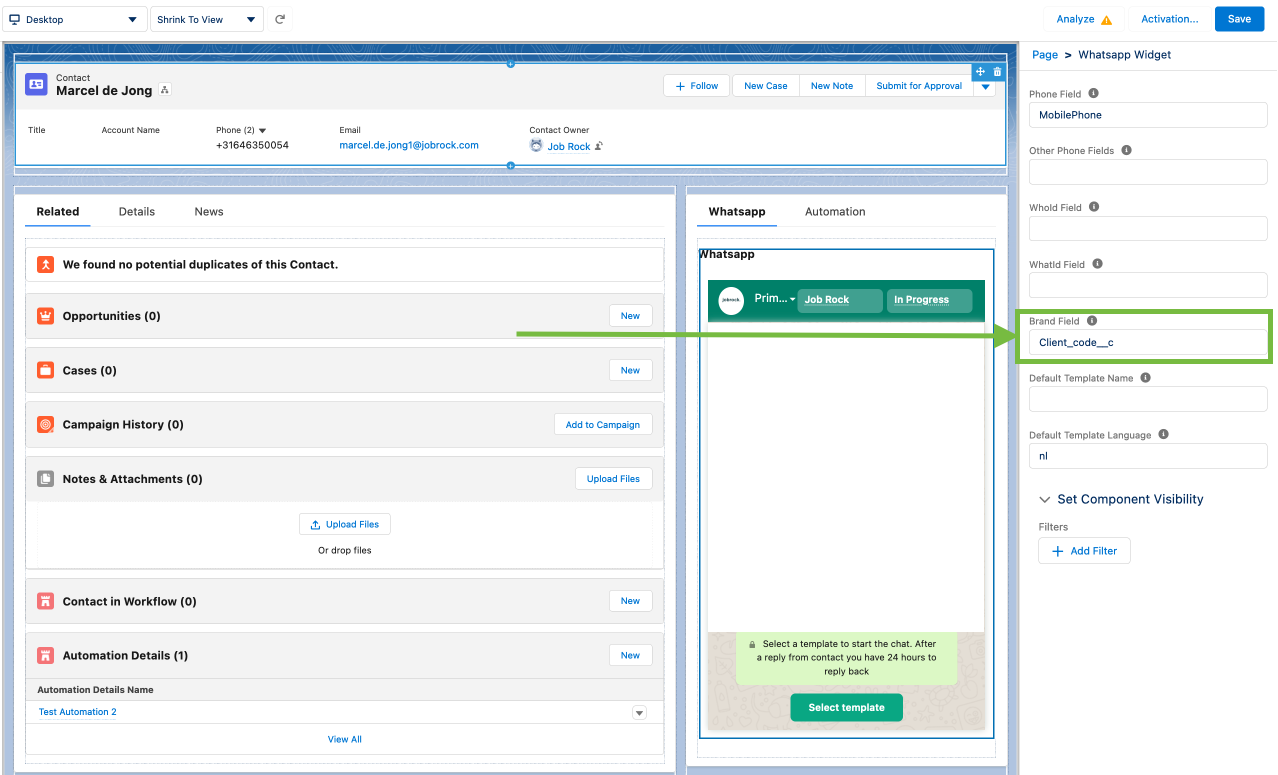Click Submit for Approval button
The width and height of the screenshot is (1278, 775).
tap(919, 86)
